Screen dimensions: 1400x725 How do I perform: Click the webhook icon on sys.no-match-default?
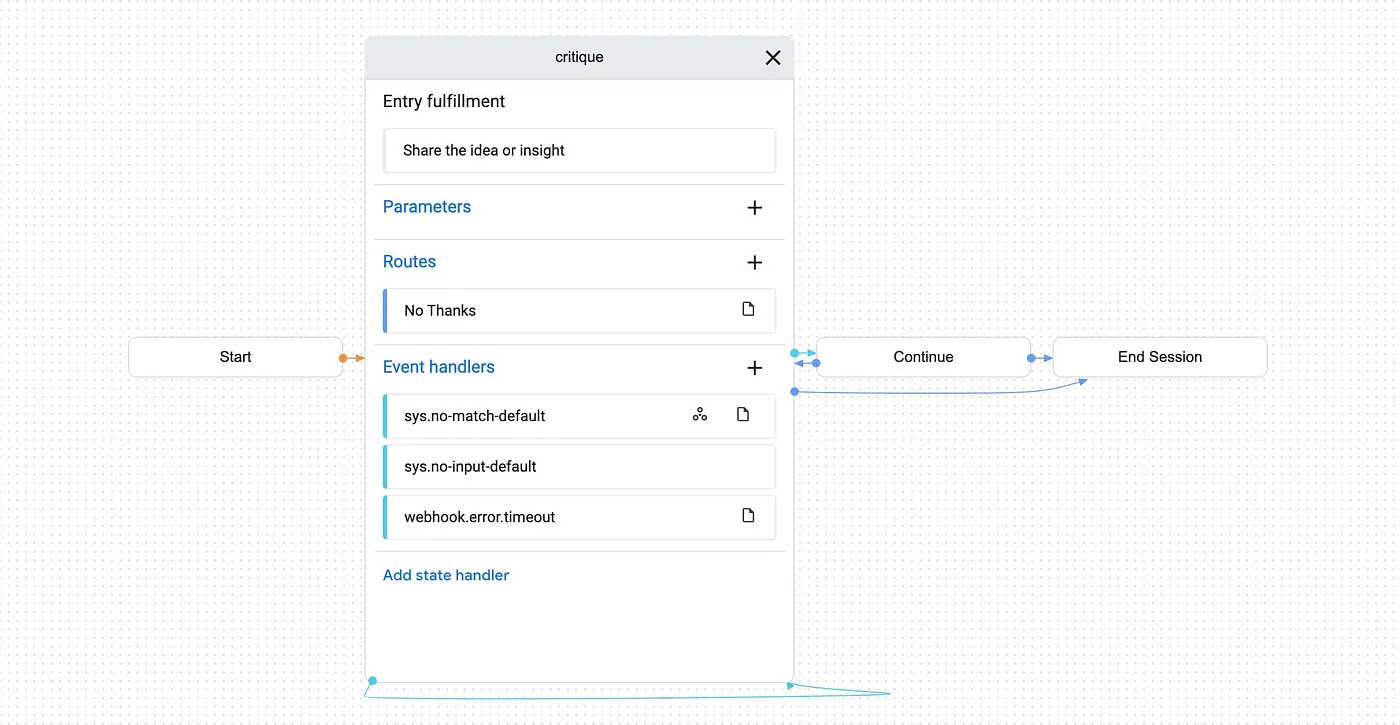[700, 414]
